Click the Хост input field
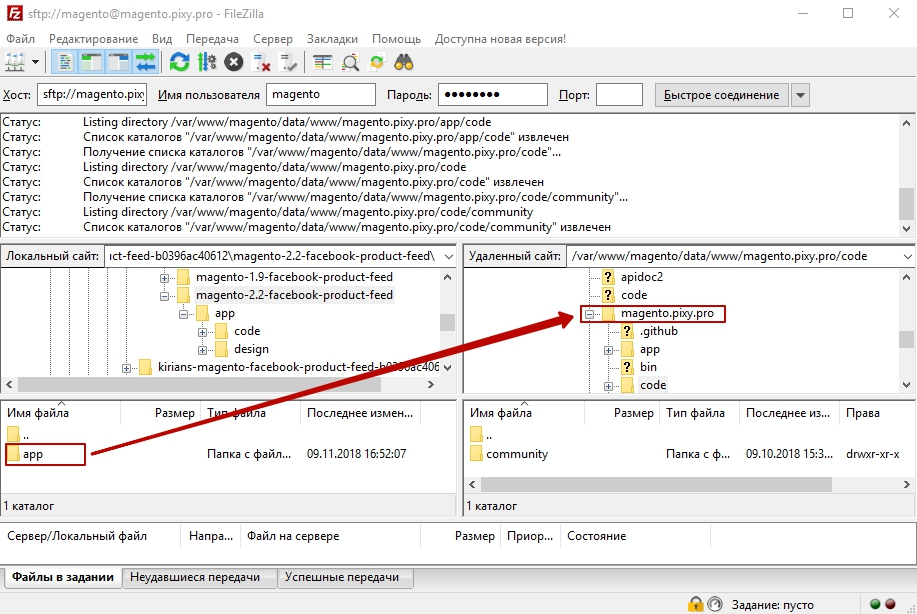The height and width of the screenshot is (614, 917). tap(92, 95)
